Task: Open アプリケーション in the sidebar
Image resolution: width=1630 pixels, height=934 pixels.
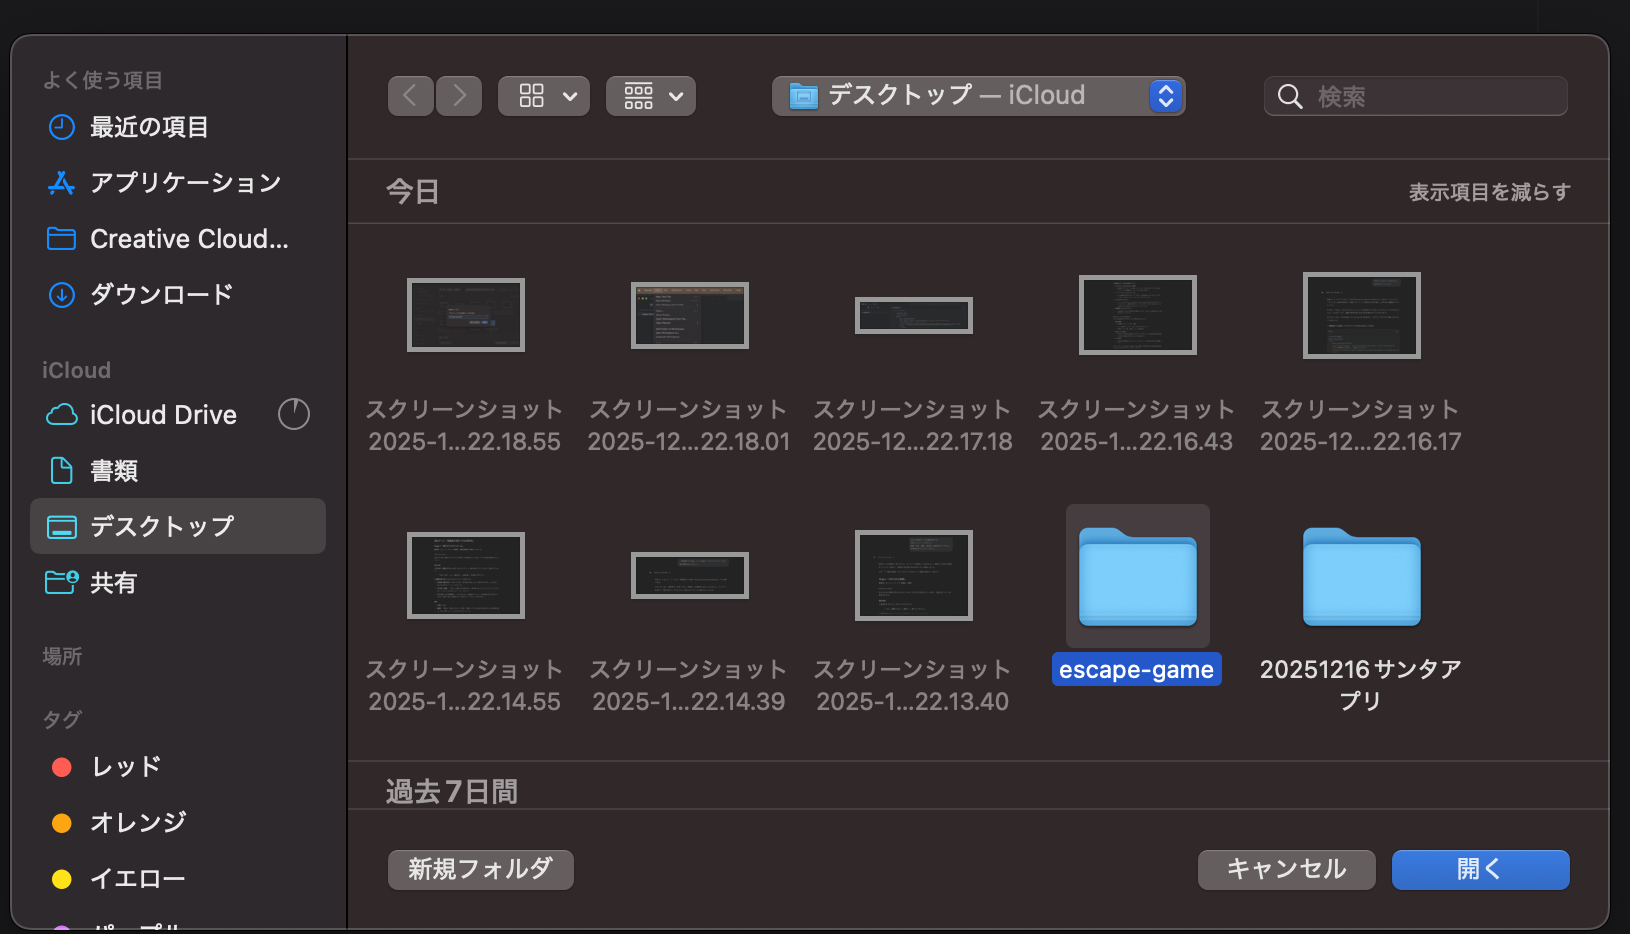Action: (x=185, y=183)
